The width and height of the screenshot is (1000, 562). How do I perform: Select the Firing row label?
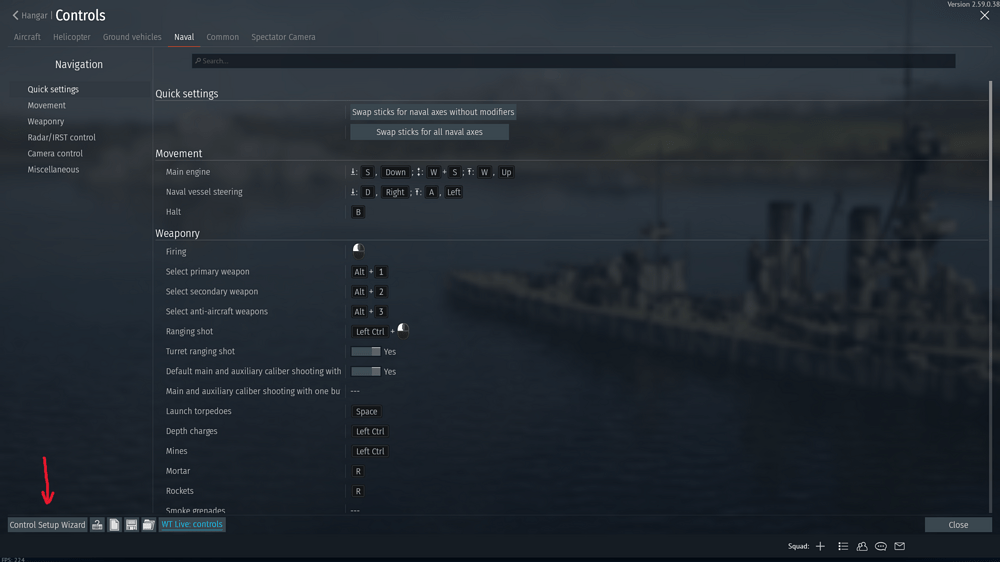[176, 251]
